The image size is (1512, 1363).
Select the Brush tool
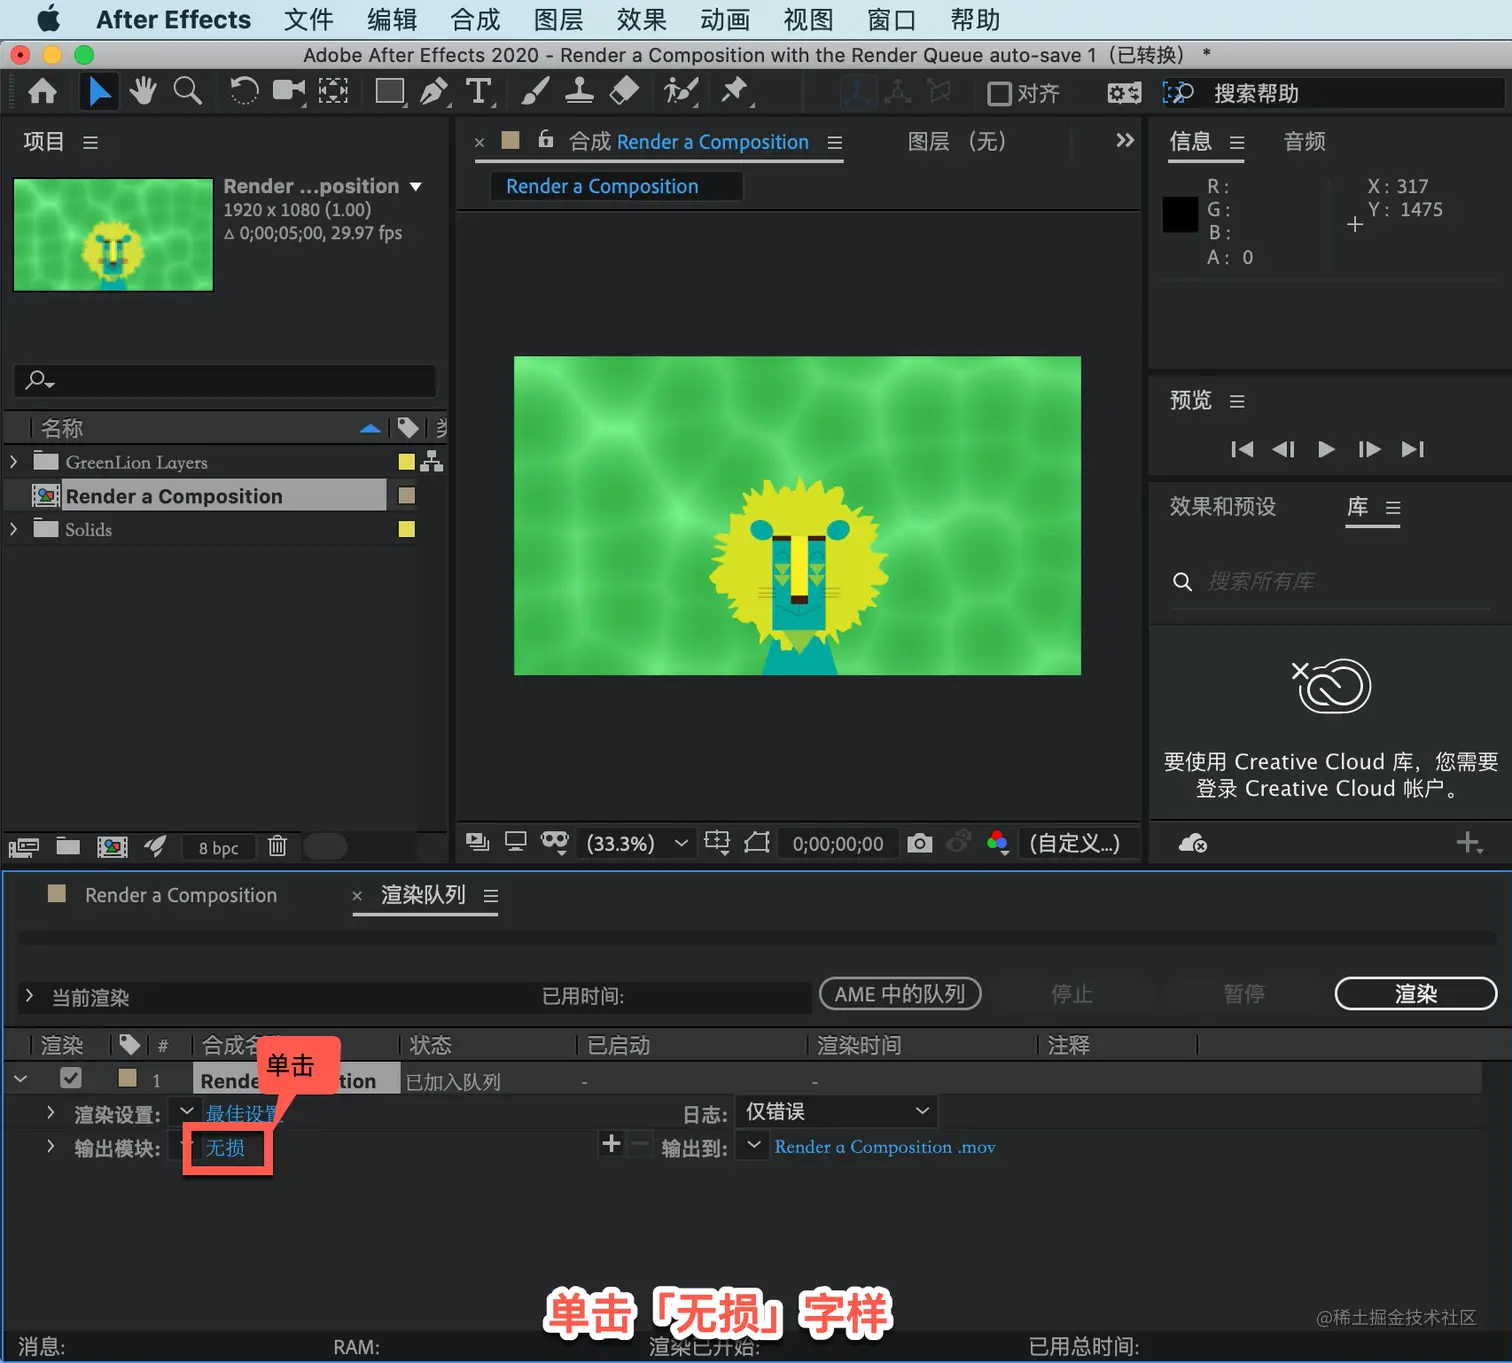point(535,91)
